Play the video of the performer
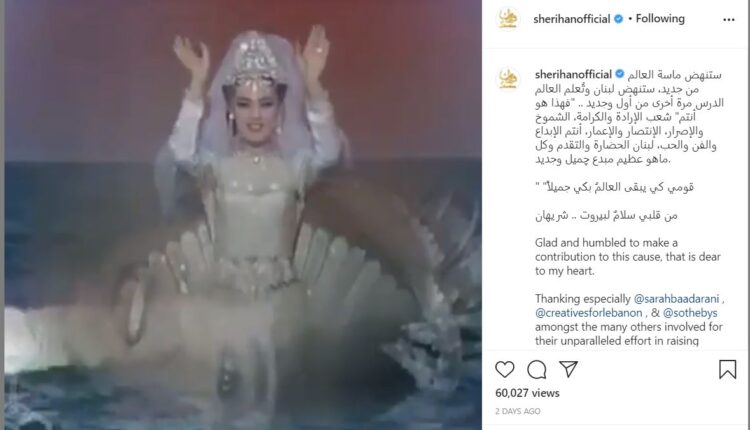Viewport: 750px width, 430px height. (x=243, y=215)
